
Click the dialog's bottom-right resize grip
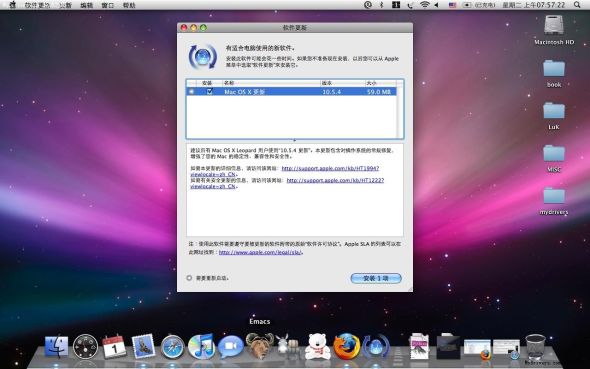pyautogui.click(x=409, y=289)
